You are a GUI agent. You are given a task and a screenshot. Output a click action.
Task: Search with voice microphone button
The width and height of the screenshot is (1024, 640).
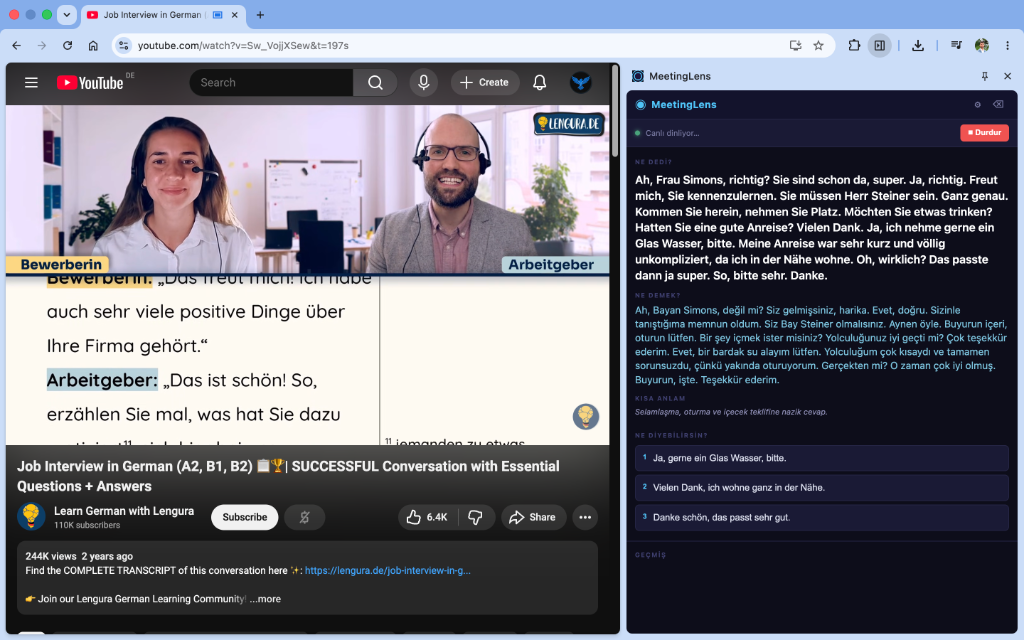tap(424, 82)
